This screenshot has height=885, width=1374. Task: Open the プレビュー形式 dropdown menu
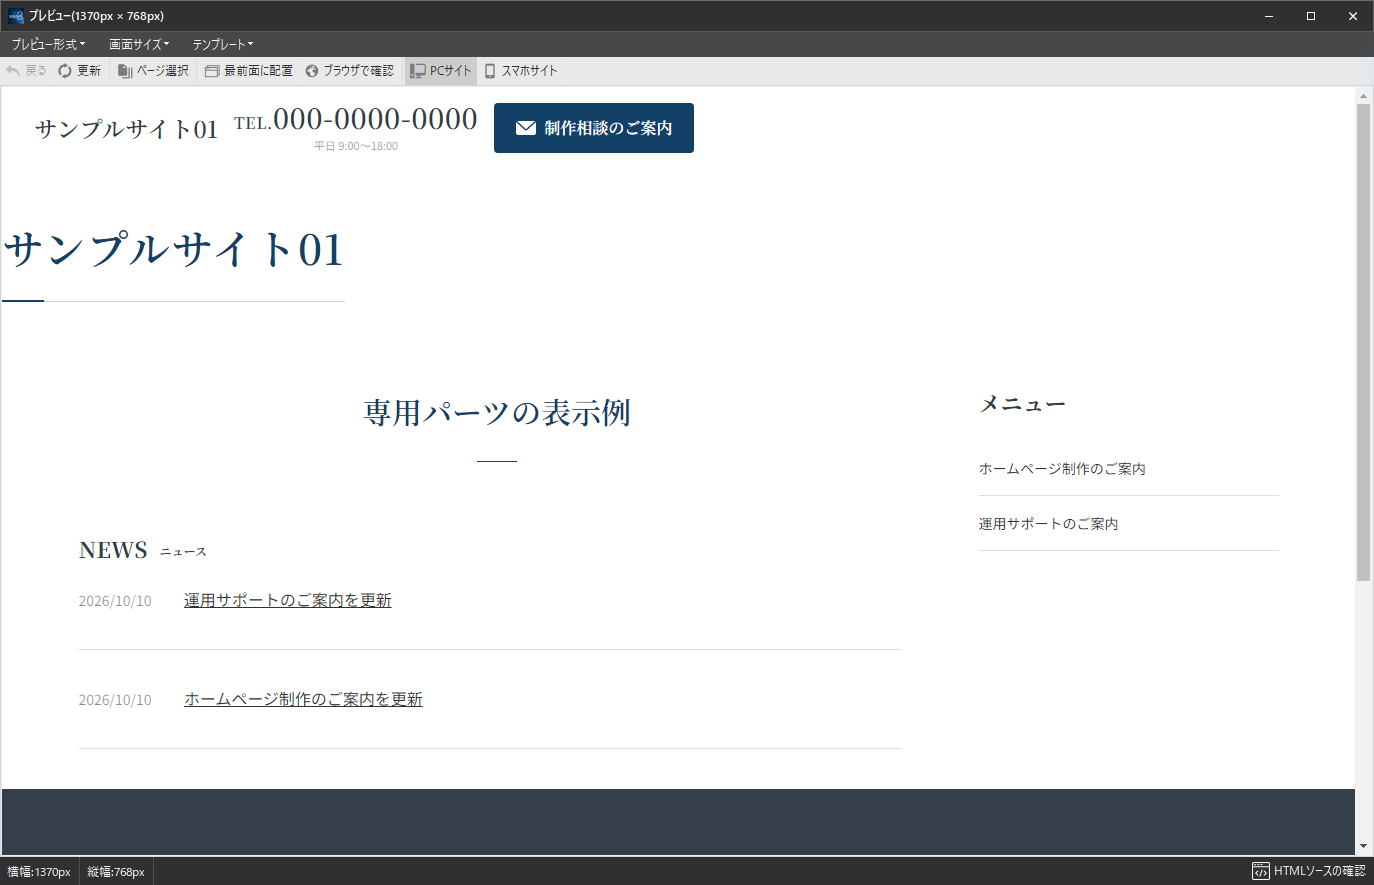coord(48,44)
